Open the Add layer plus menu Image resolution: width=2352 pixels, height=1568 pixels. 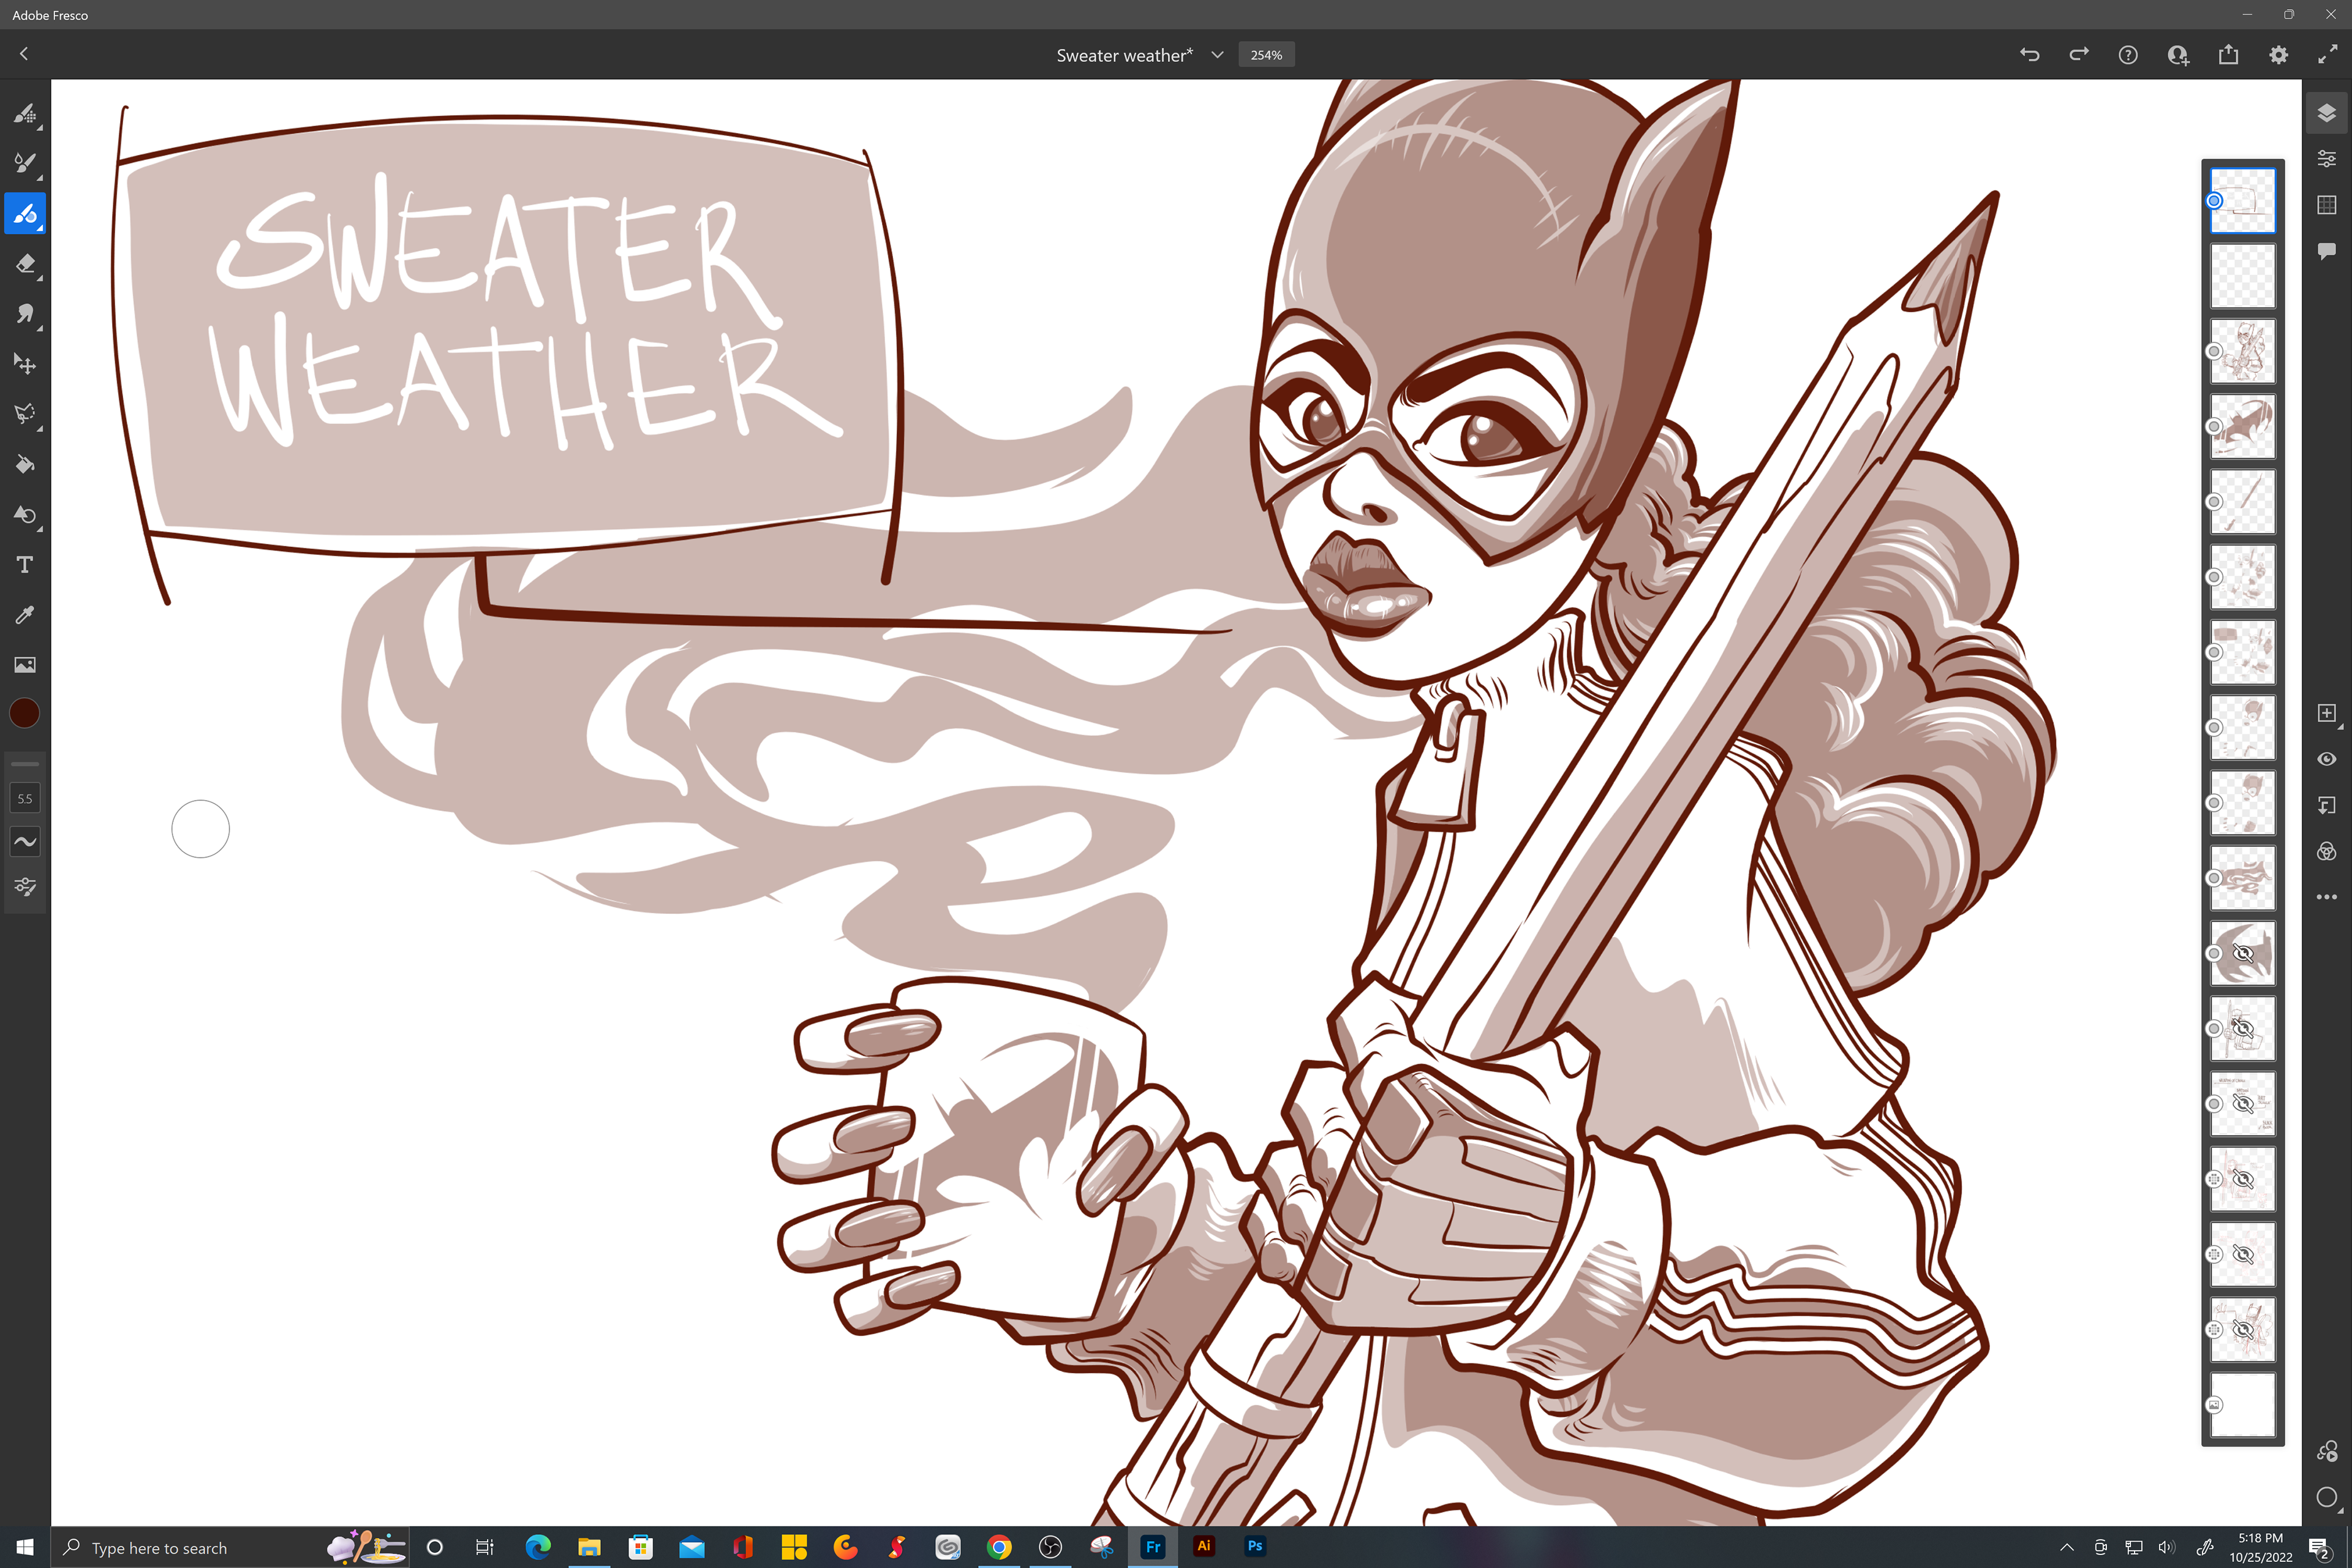[2326, 713]
